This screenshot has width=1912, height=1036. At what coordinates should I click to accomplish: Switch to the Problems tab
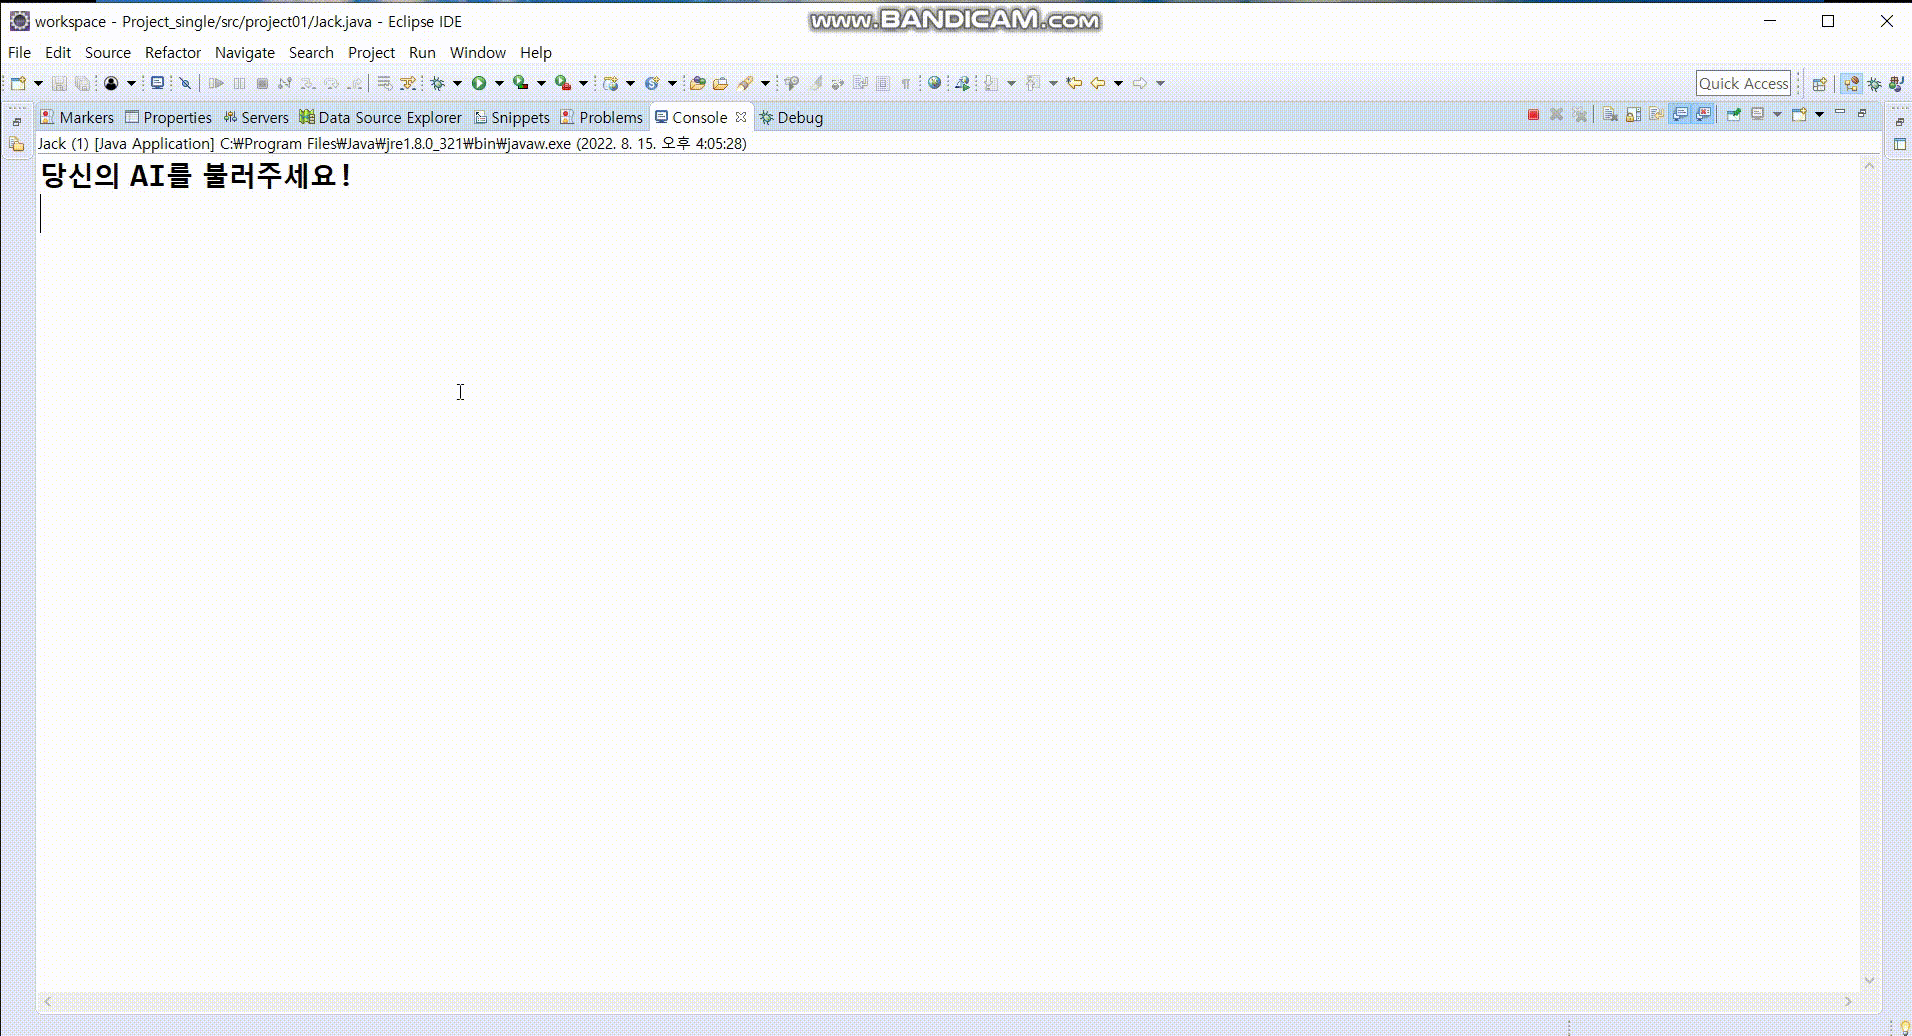tap(601, 117)
